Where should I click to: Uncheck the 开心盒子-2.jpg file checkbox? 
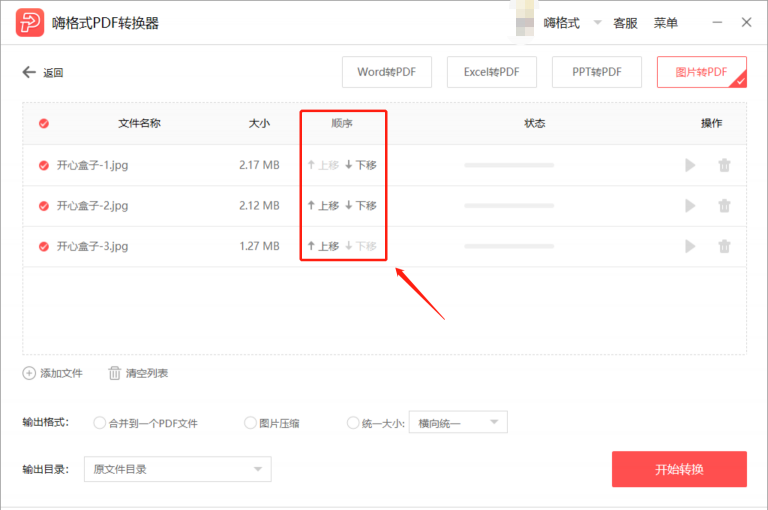click(44, 206)
